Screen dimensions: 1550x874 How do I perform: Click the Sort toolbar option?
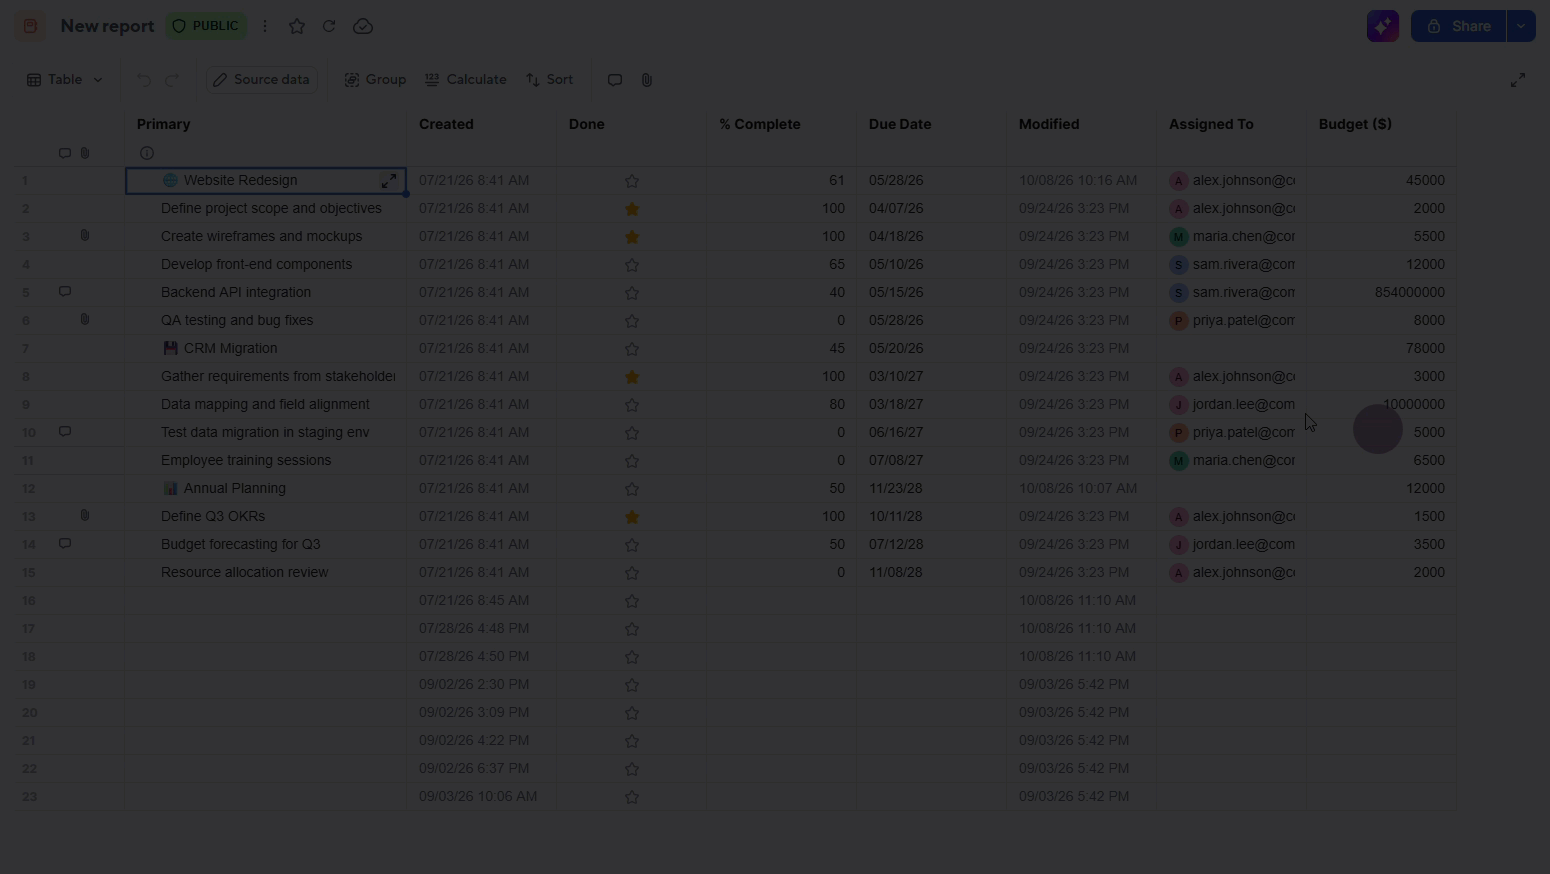(549, 80)
